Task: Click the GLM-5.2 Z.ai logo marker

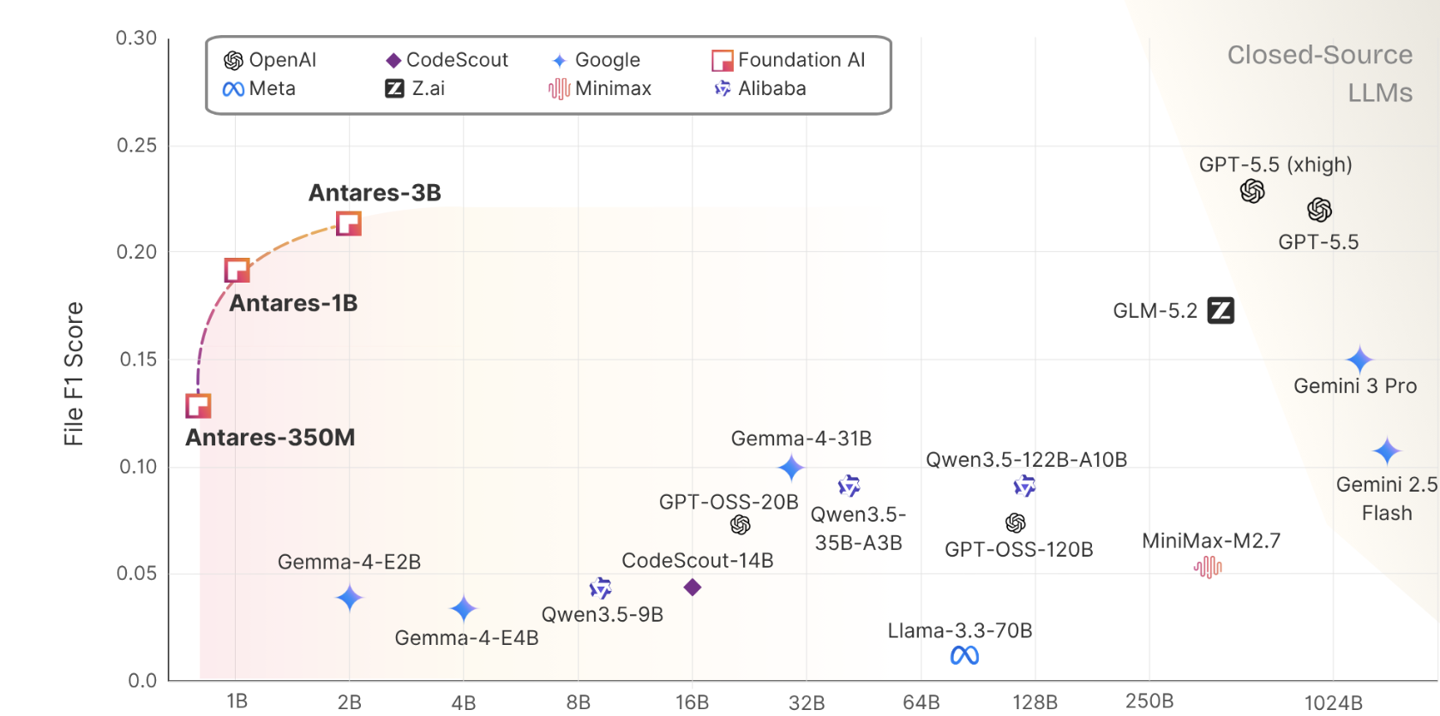Action: pos(1221,311)
